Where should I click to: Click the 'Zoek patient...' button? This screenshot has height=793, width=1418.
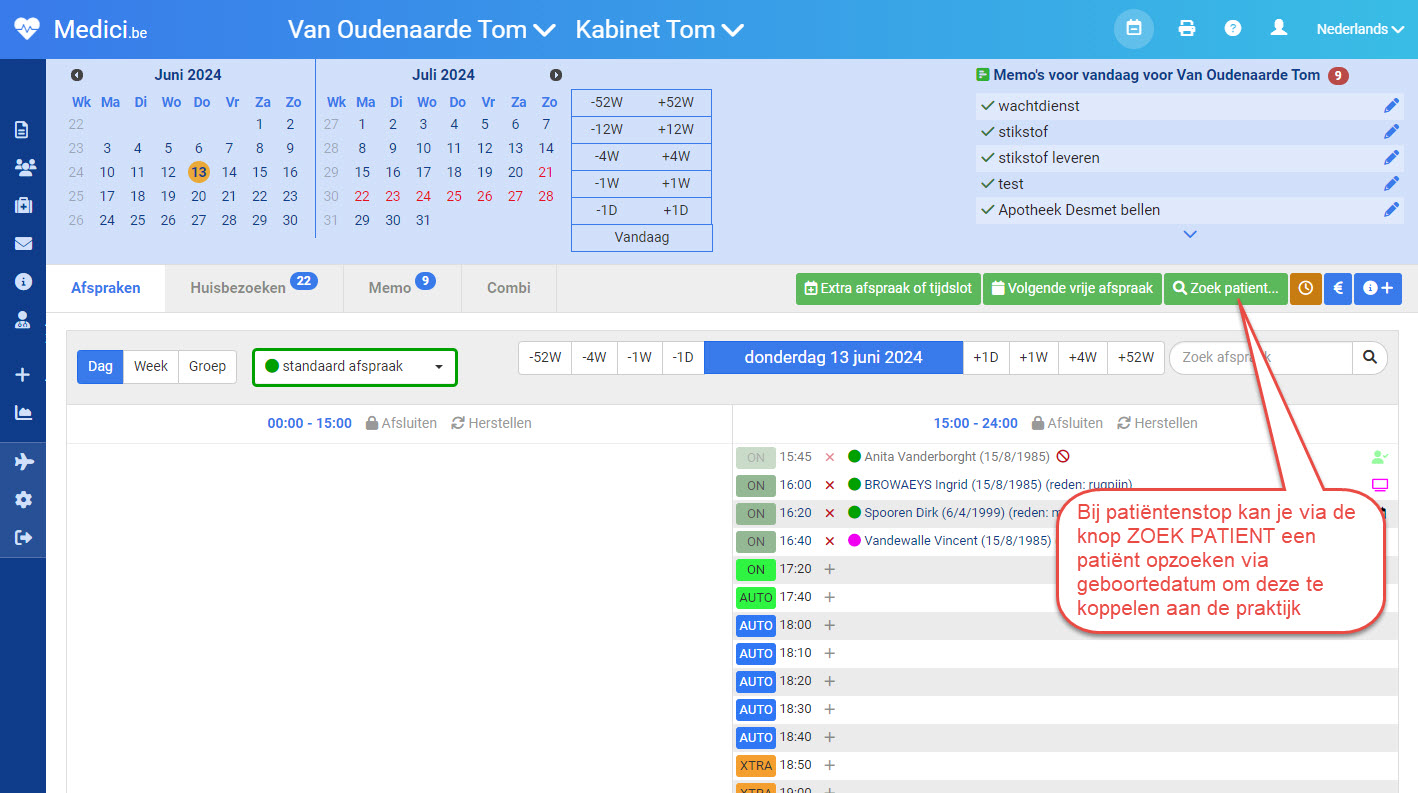1225,288
